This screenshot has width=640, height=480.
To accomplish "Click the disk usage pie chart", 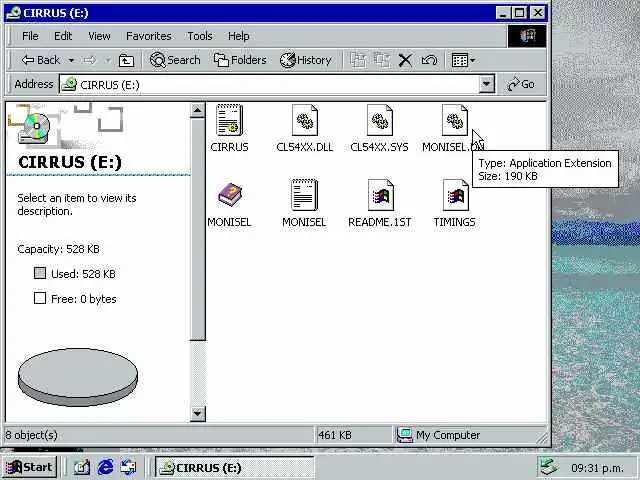I will click(x=78, y=377).
